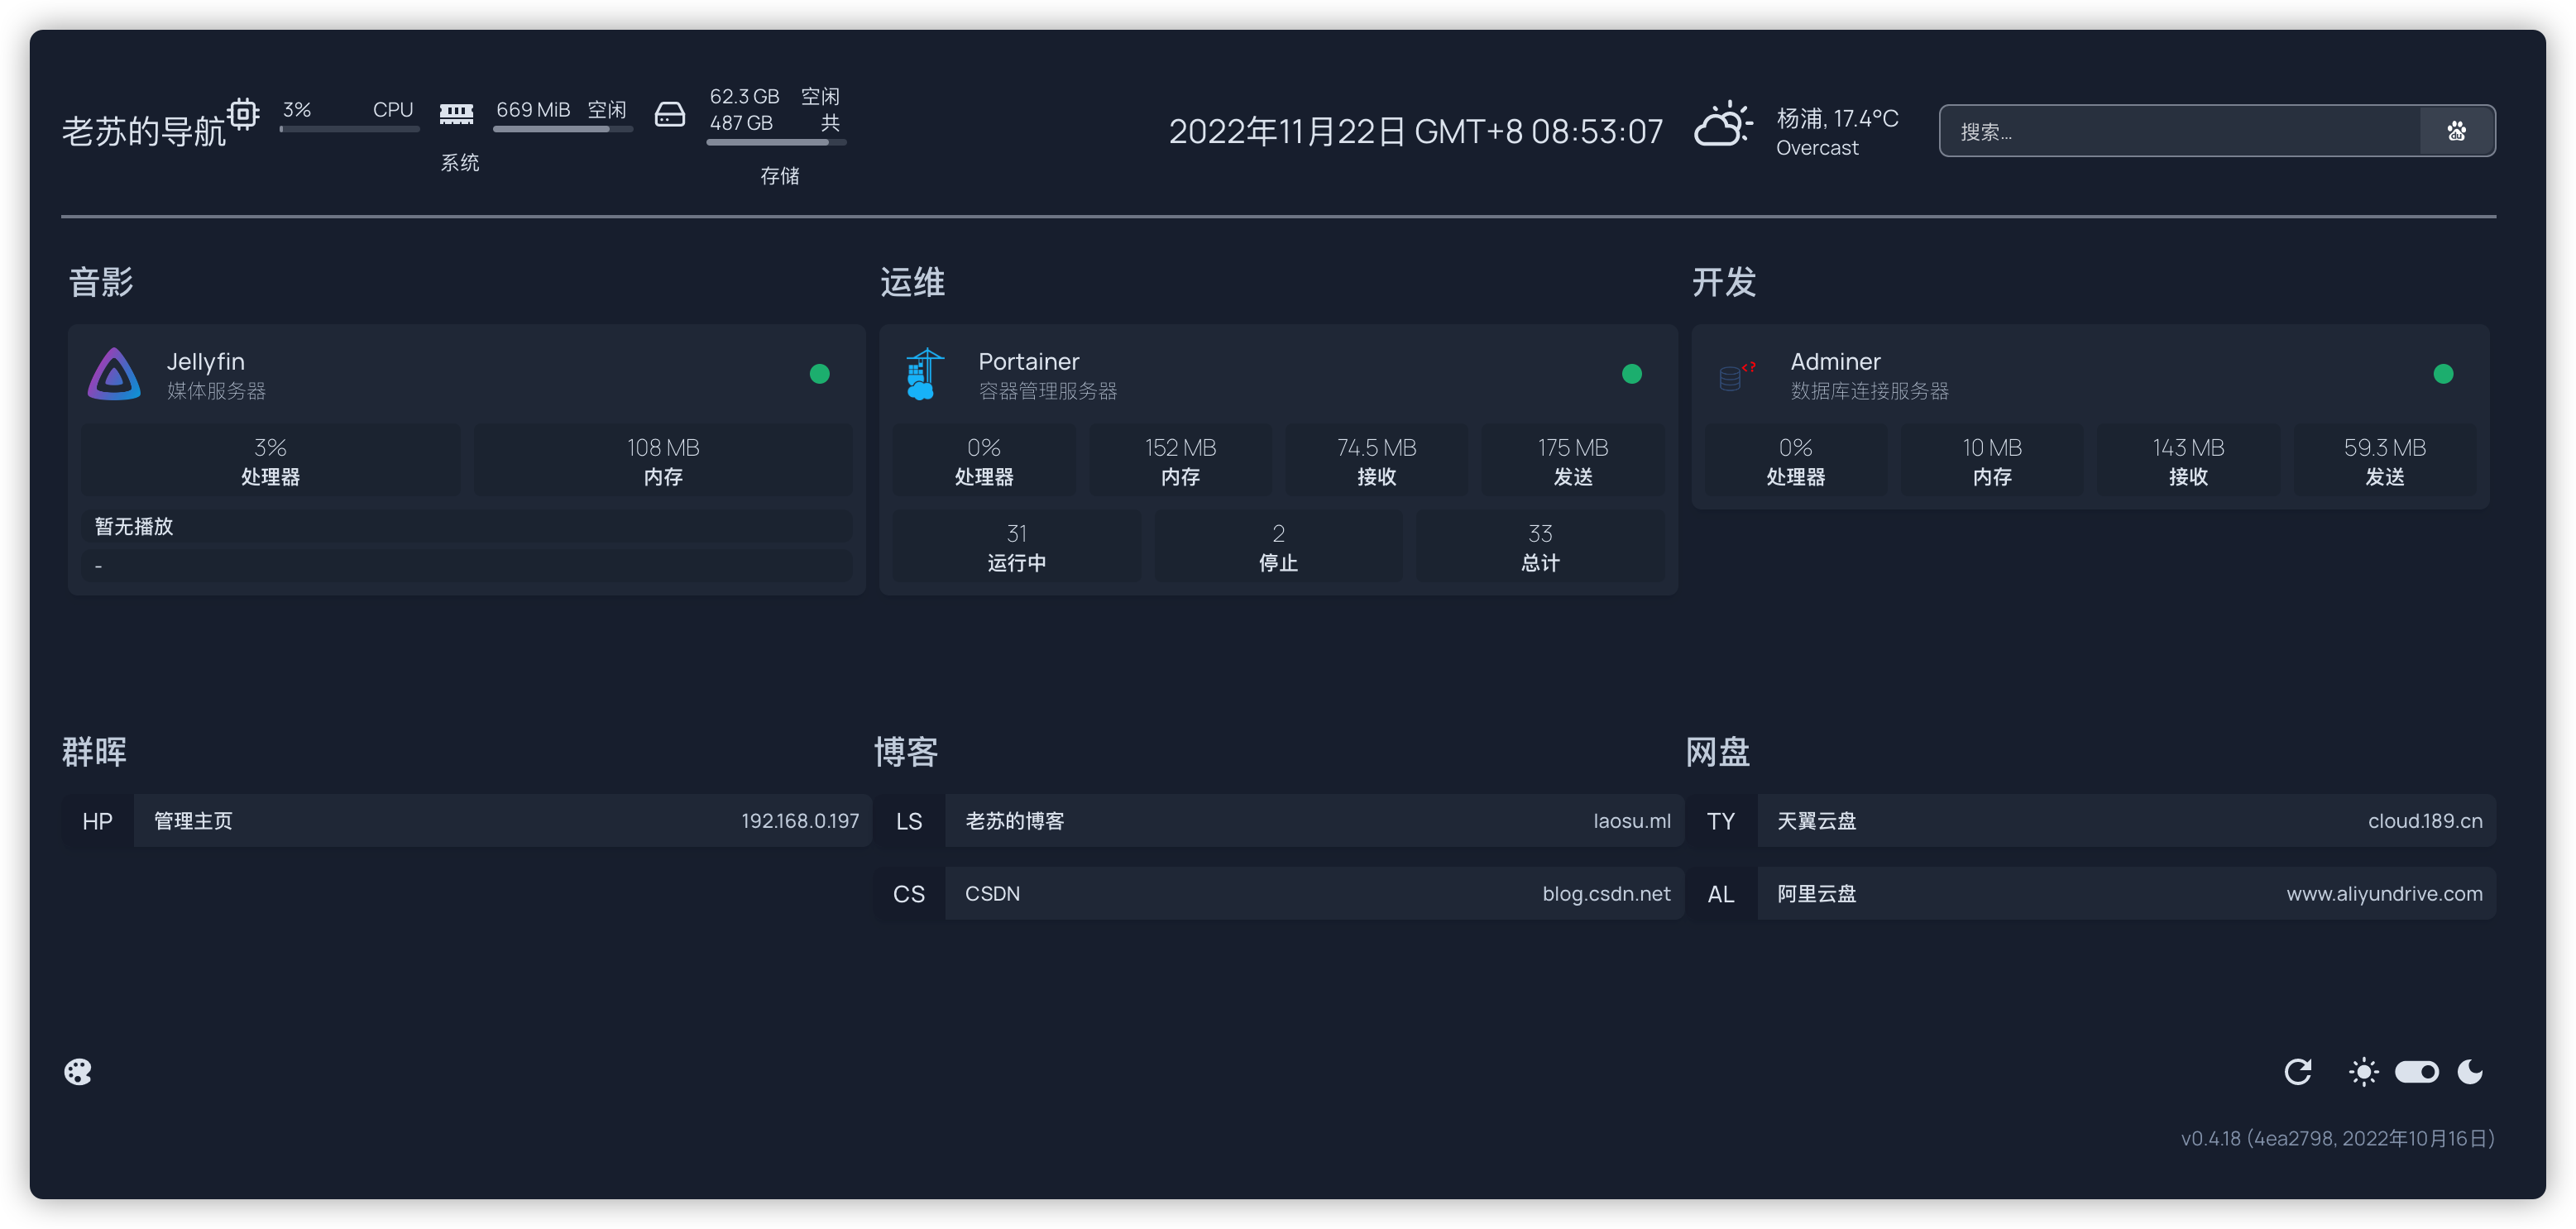Image resolution: width=2576 pixels, height=1229 pixels.
Task: Click the 192.168.0.197 address text
Action: [x=800, y=821]
